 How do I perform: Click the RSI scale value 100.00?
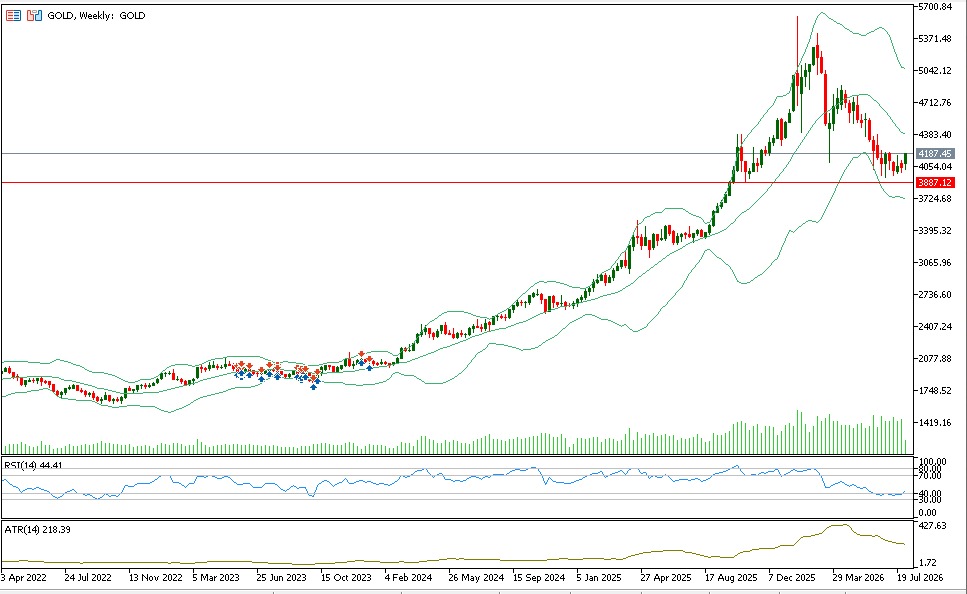pos(932,461)
